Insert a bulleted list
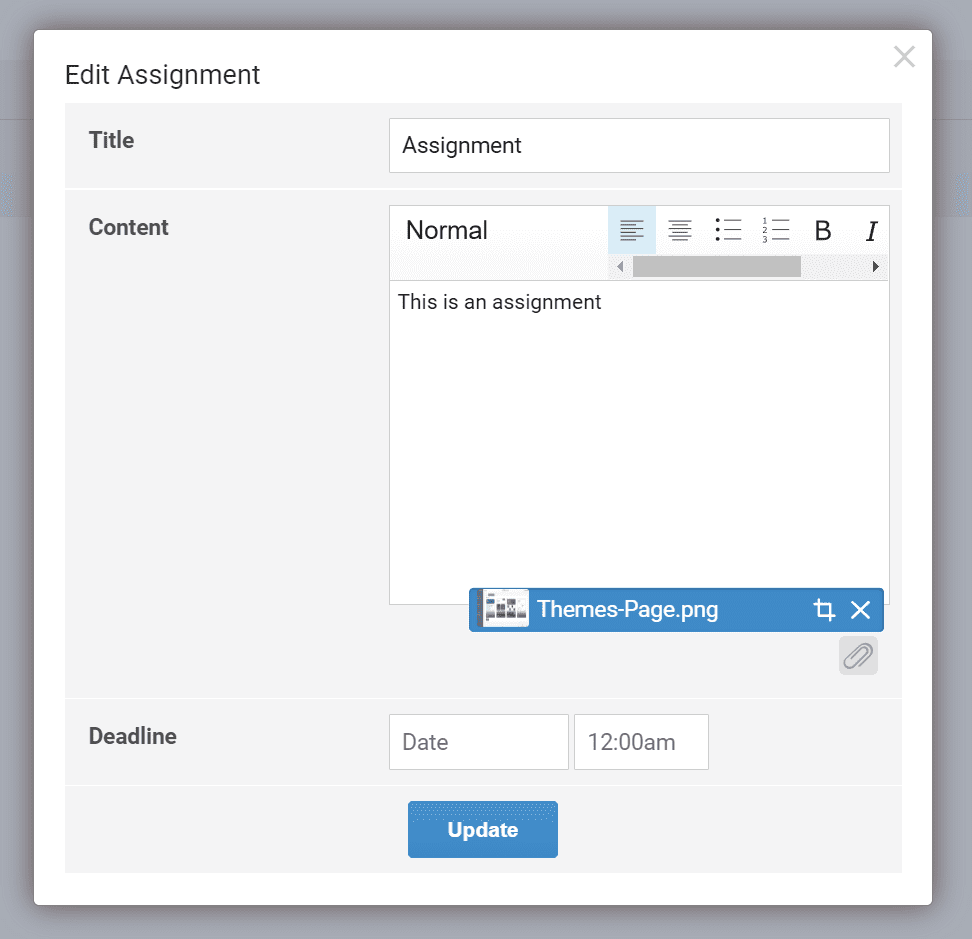 [x=728, y=230]
